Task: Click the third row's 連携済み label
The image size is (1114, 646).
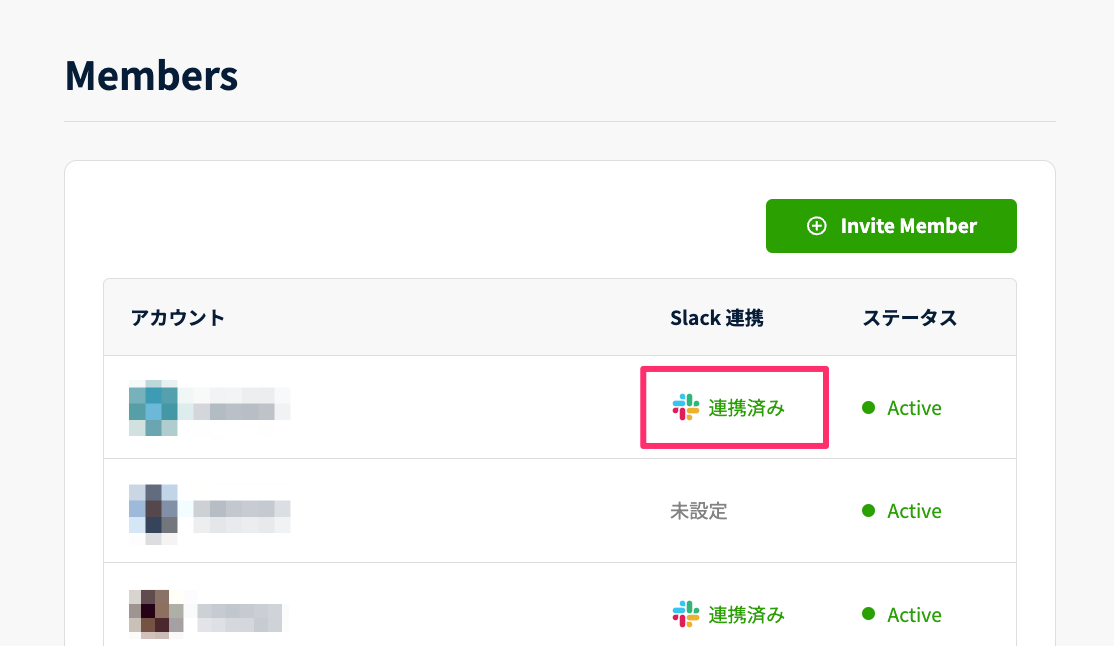Action: point(747,615)
